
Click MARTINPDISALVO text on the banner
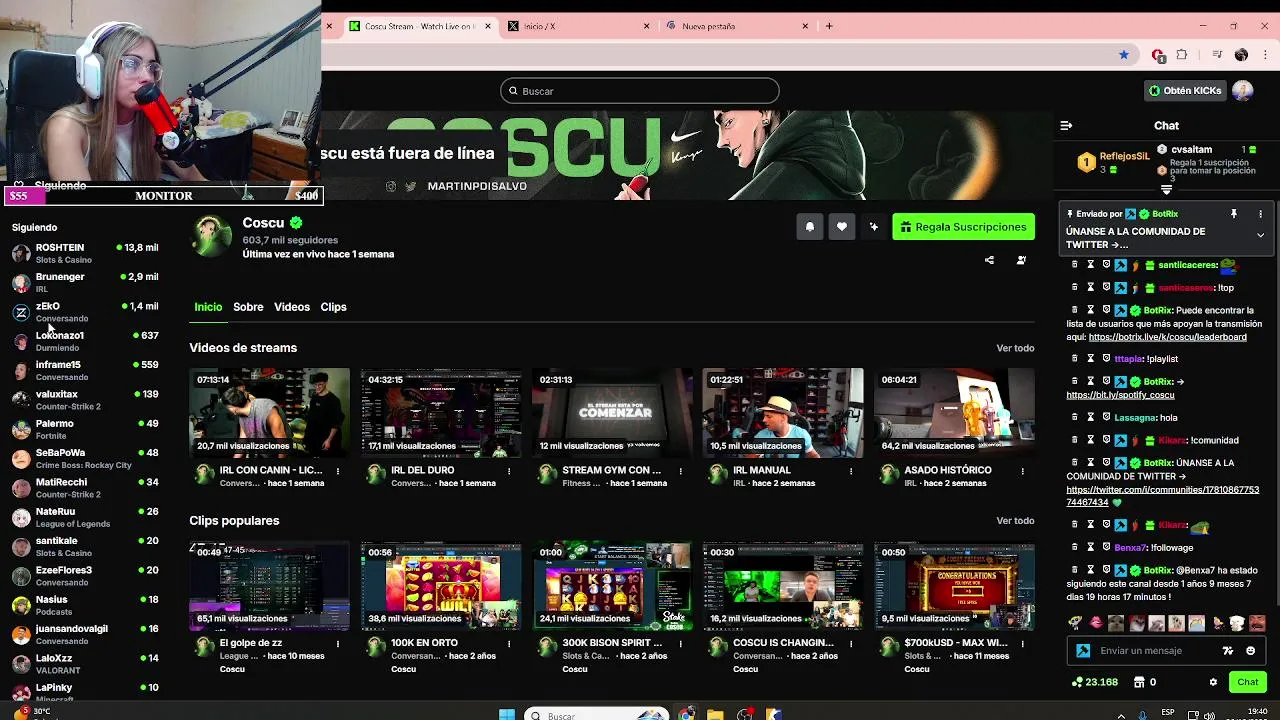[x=477, y=187]
